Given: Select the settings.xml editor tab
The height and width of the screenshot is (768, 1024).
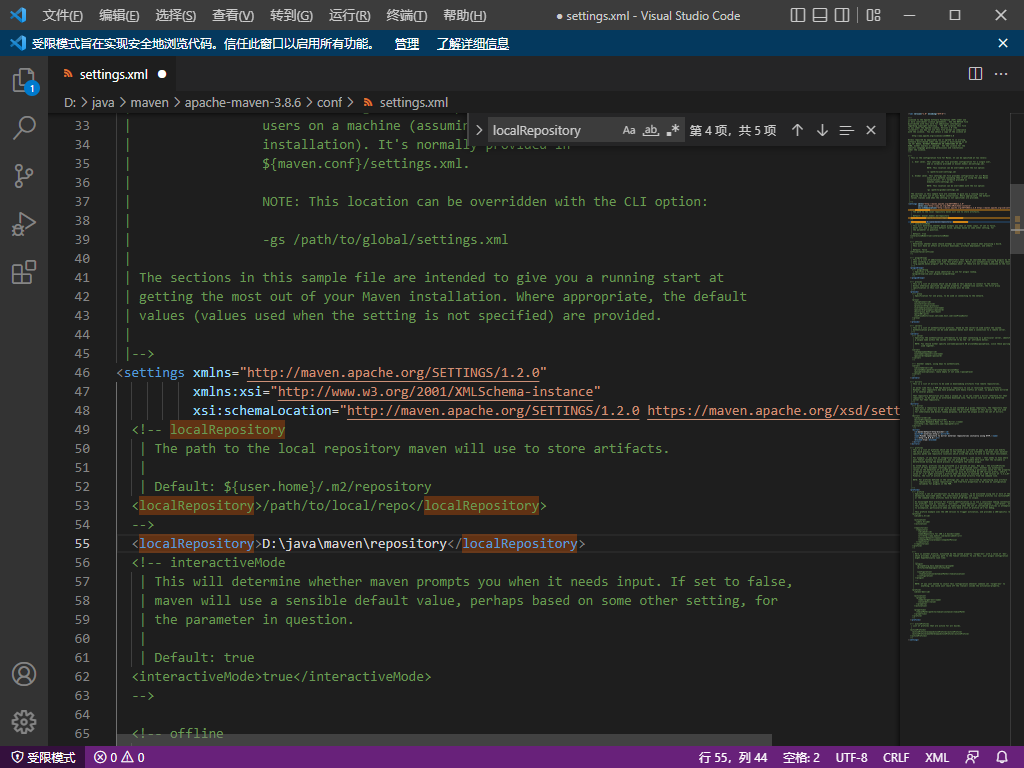Looking at the screenshot, I should (x=113, y=74).
